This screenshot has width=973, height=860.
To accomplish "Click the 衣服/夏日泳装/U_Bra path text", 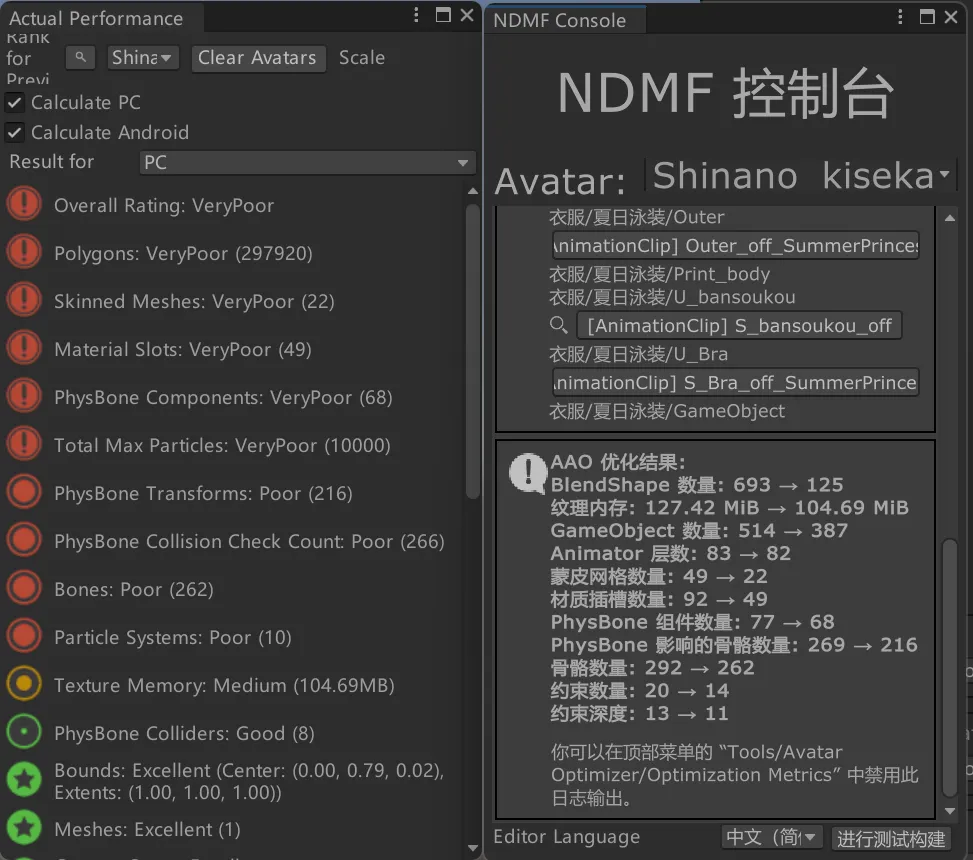I will 639,354.
